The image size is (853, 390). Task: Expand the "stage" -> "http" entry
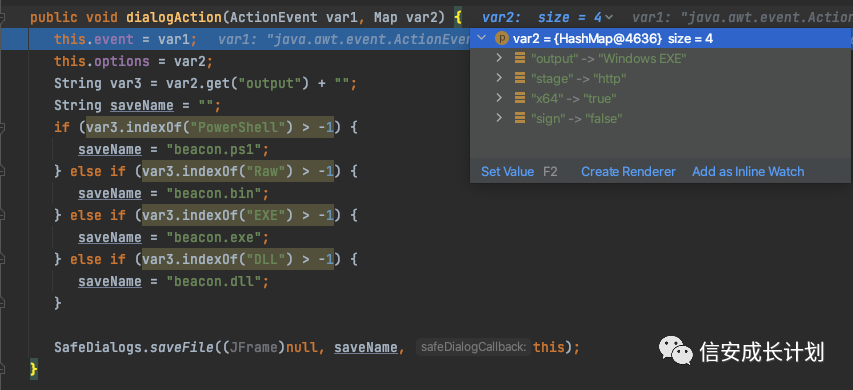499,78
